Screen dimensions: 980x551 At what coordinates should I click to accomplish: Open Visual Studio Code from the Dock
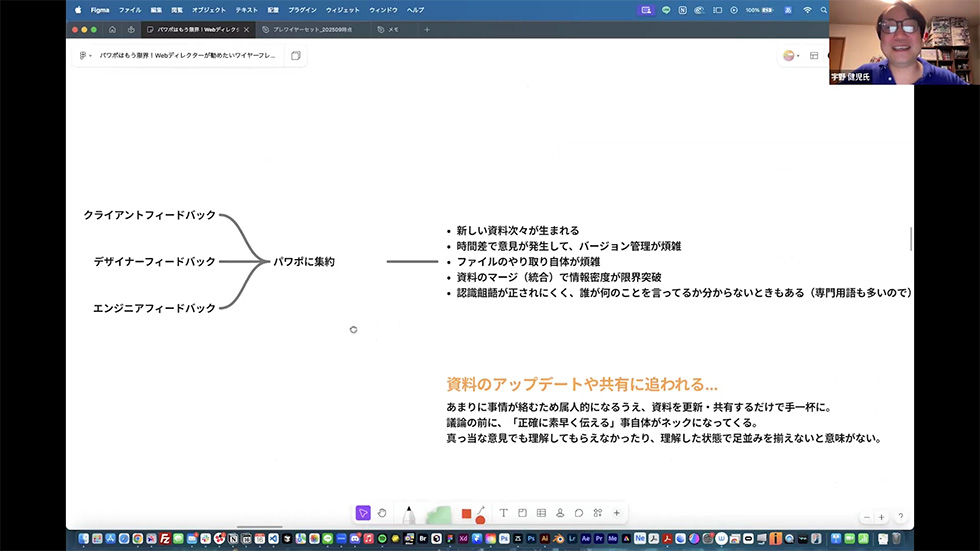[273, 539]
